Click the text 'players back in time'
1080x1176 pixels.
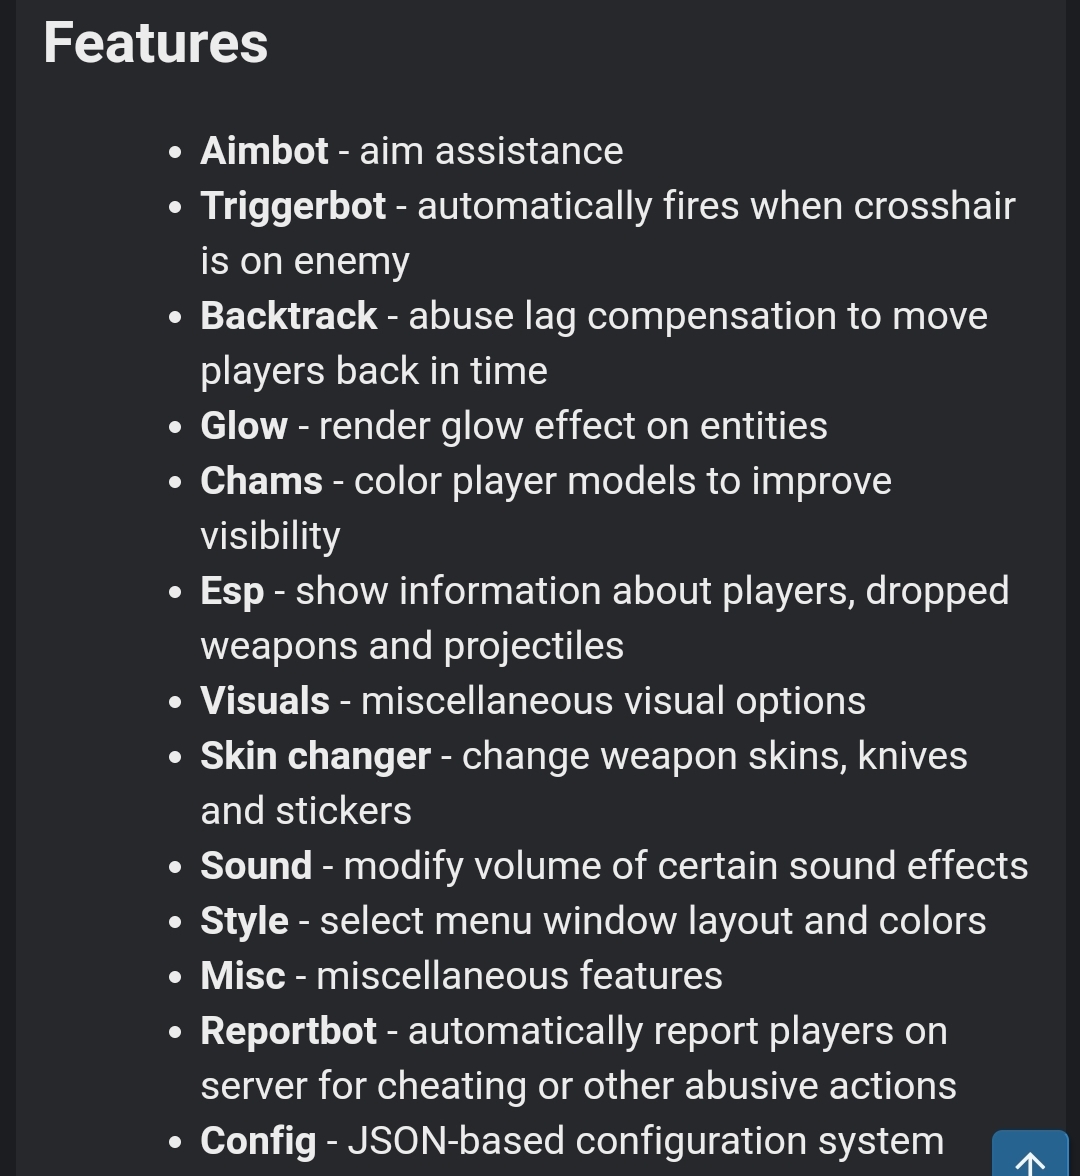pyautogui.click(x=374, y=371)
